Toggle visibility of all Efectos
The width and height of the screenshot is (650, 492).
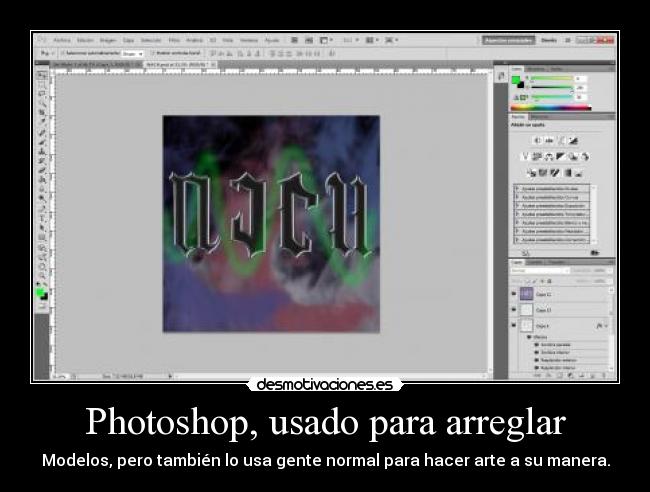click(529, 337)
